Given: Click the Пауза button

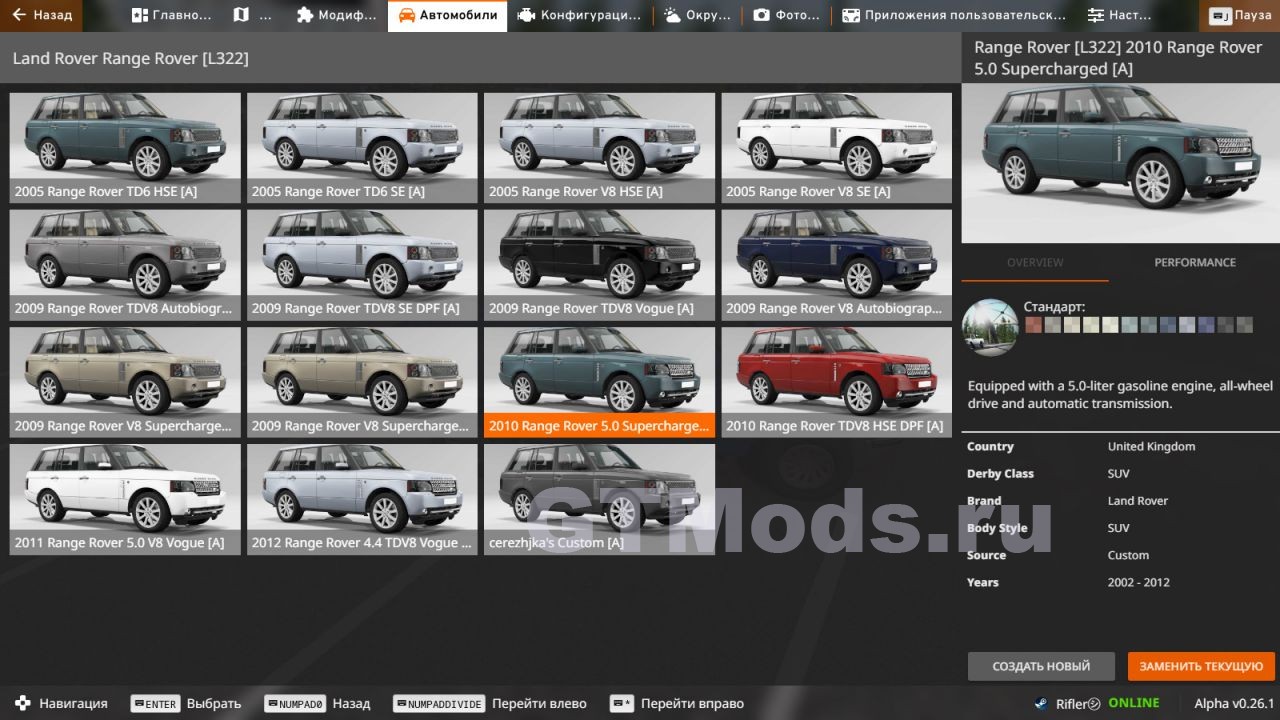Looking at the screenshot, I should [x=1239, y=16].
